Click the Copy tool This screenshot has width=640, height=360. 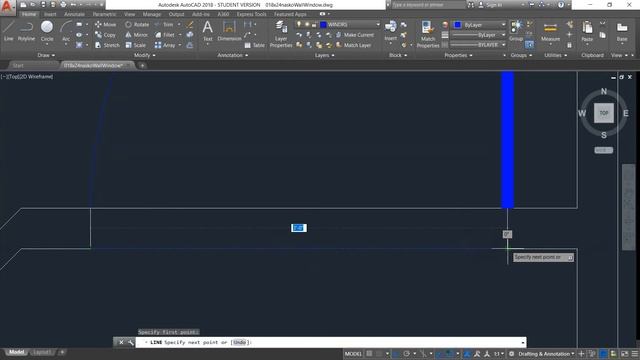[x=105, y=35]
